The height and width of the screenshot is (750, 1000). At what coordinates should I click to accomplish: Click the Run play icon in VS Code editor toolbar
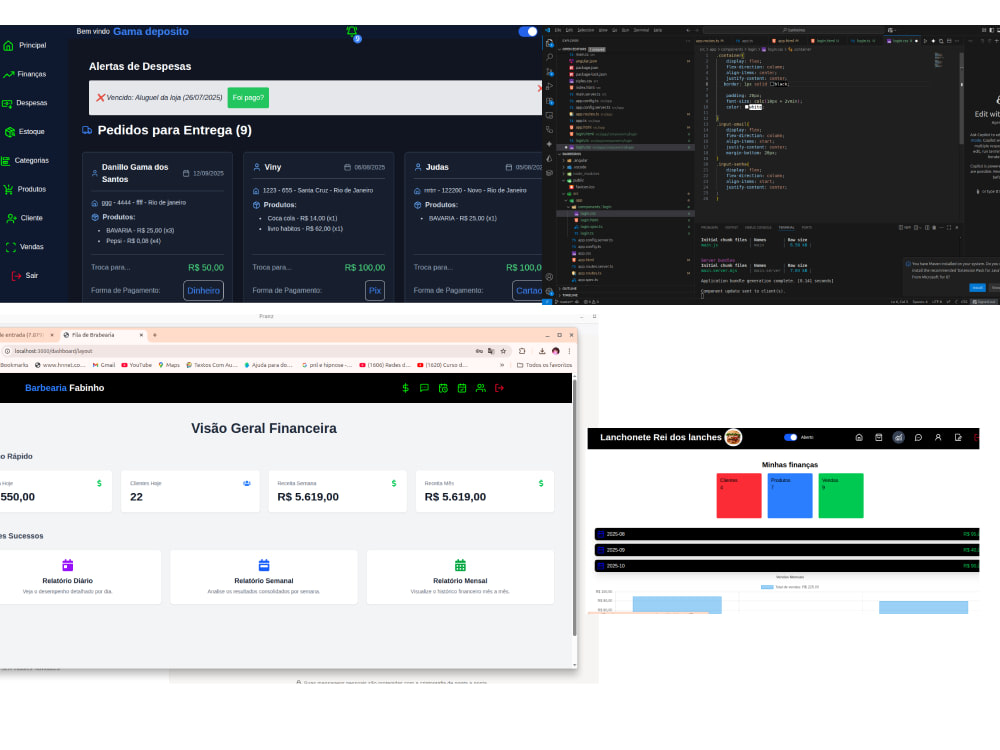click(925, 41)
